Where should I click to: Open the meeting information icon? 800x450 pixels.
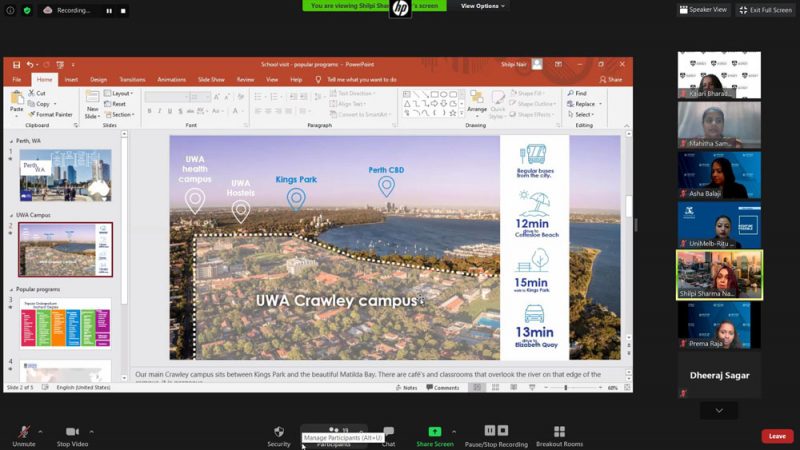(x=10, y=10)
